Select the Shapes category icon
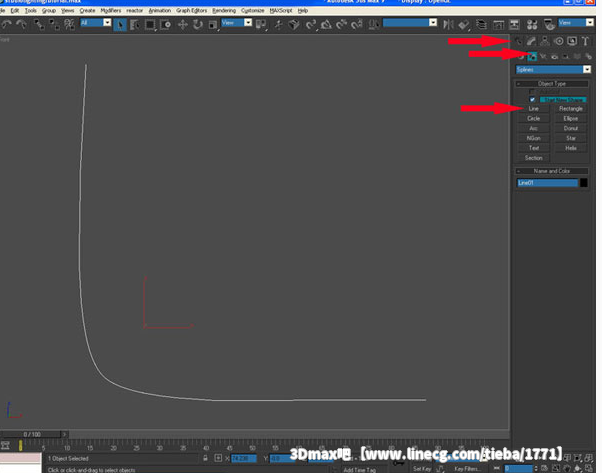The width and height of the screenshot is (602, 473). click(532, 56)
